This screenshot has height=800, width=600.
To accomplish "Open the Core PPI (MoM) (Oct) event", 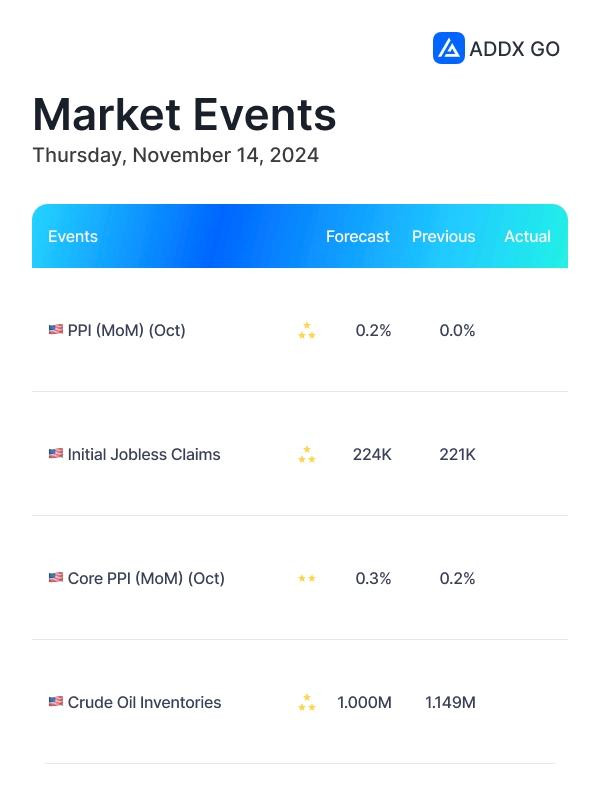I will click(146, 578).
